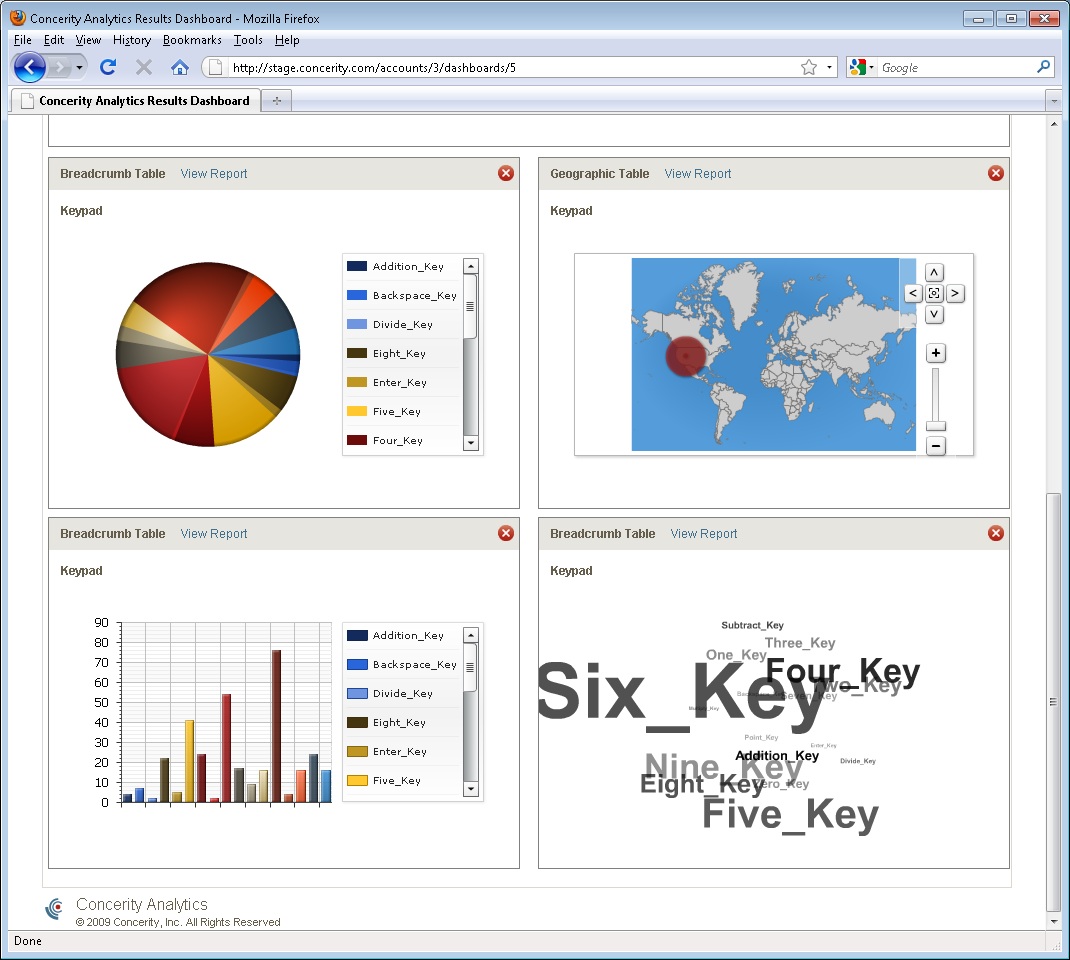The width and height of the screenshot is (1070, 960).
Task: Close the tag cloud Breadcrumb Table widget
Action: (x=996, y=534)
